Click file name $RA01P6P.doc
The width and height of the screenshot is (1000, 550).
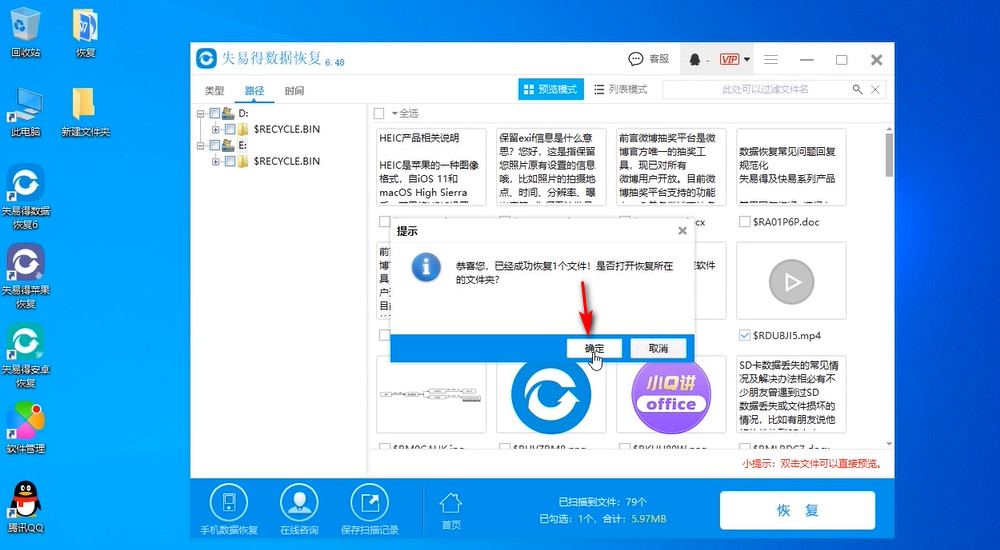[786, 222]
